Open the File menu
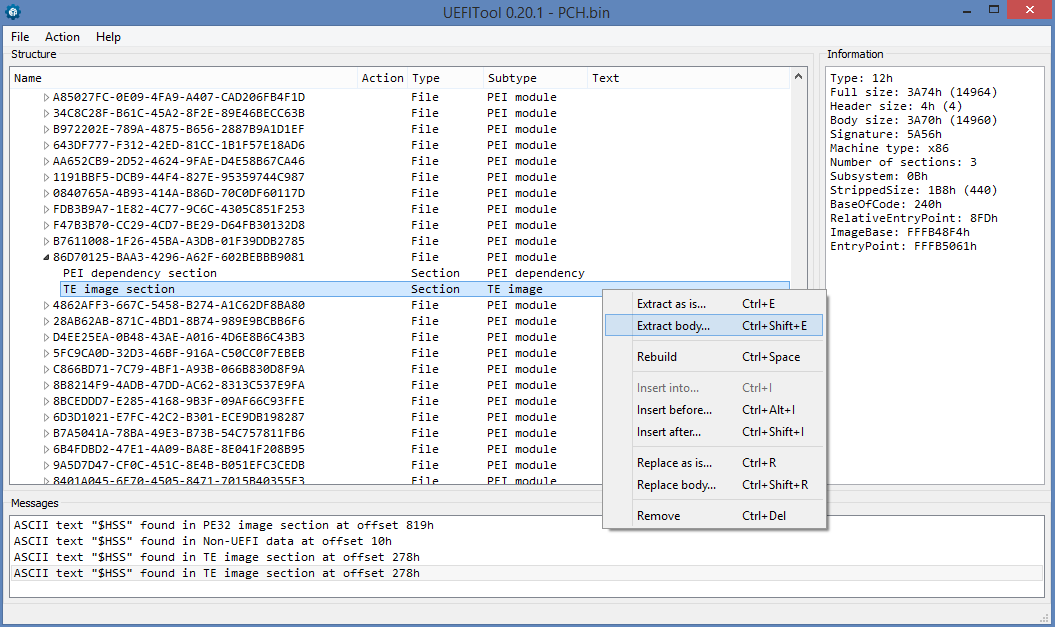 pos(20,37)
